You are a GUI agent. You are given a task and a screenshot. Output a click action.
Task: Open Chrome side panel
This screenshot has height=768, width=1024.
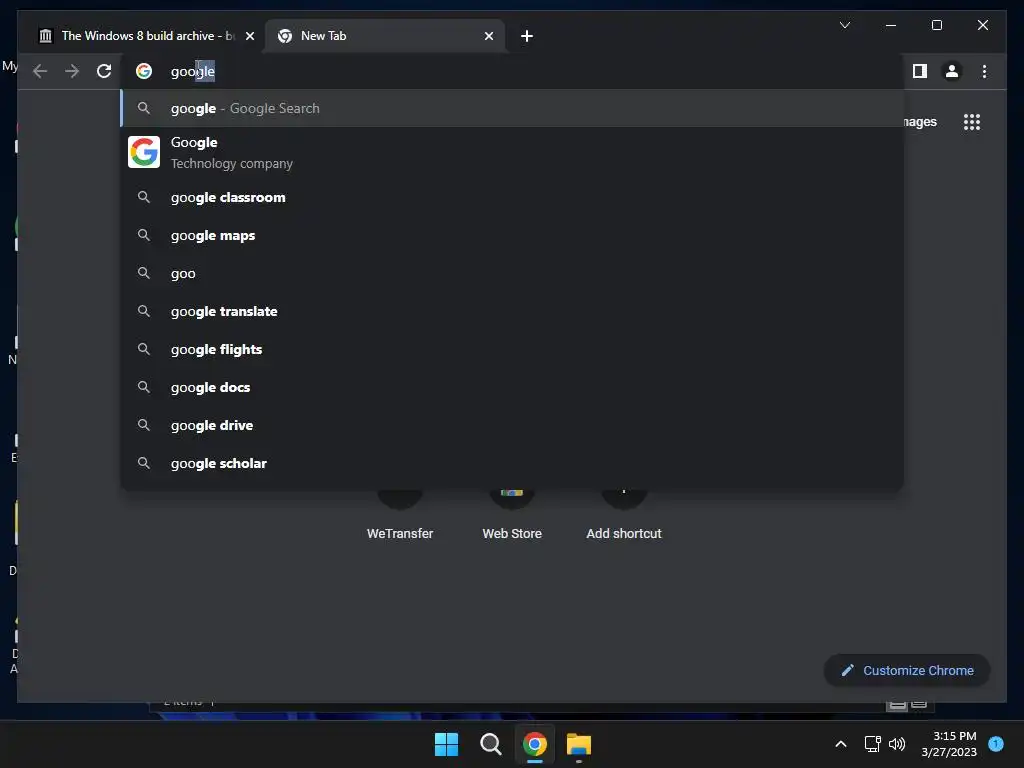point(920,71)
